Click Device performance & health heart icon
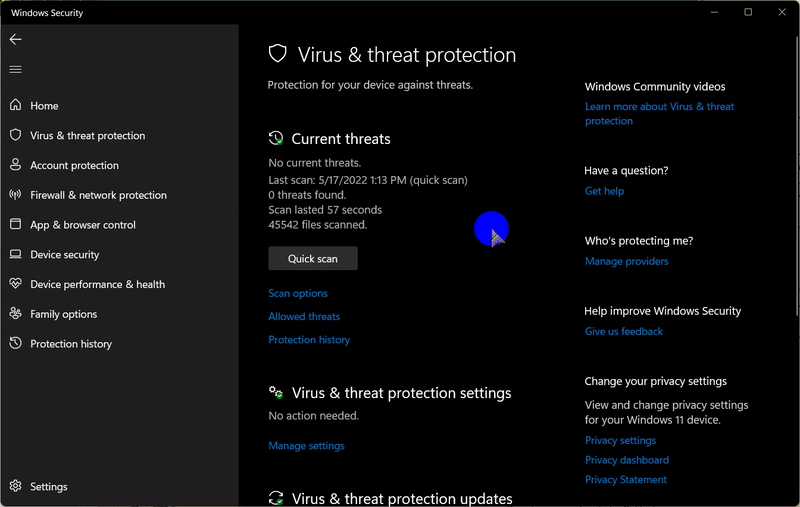The image size is (800, 507). click(15, 284)
